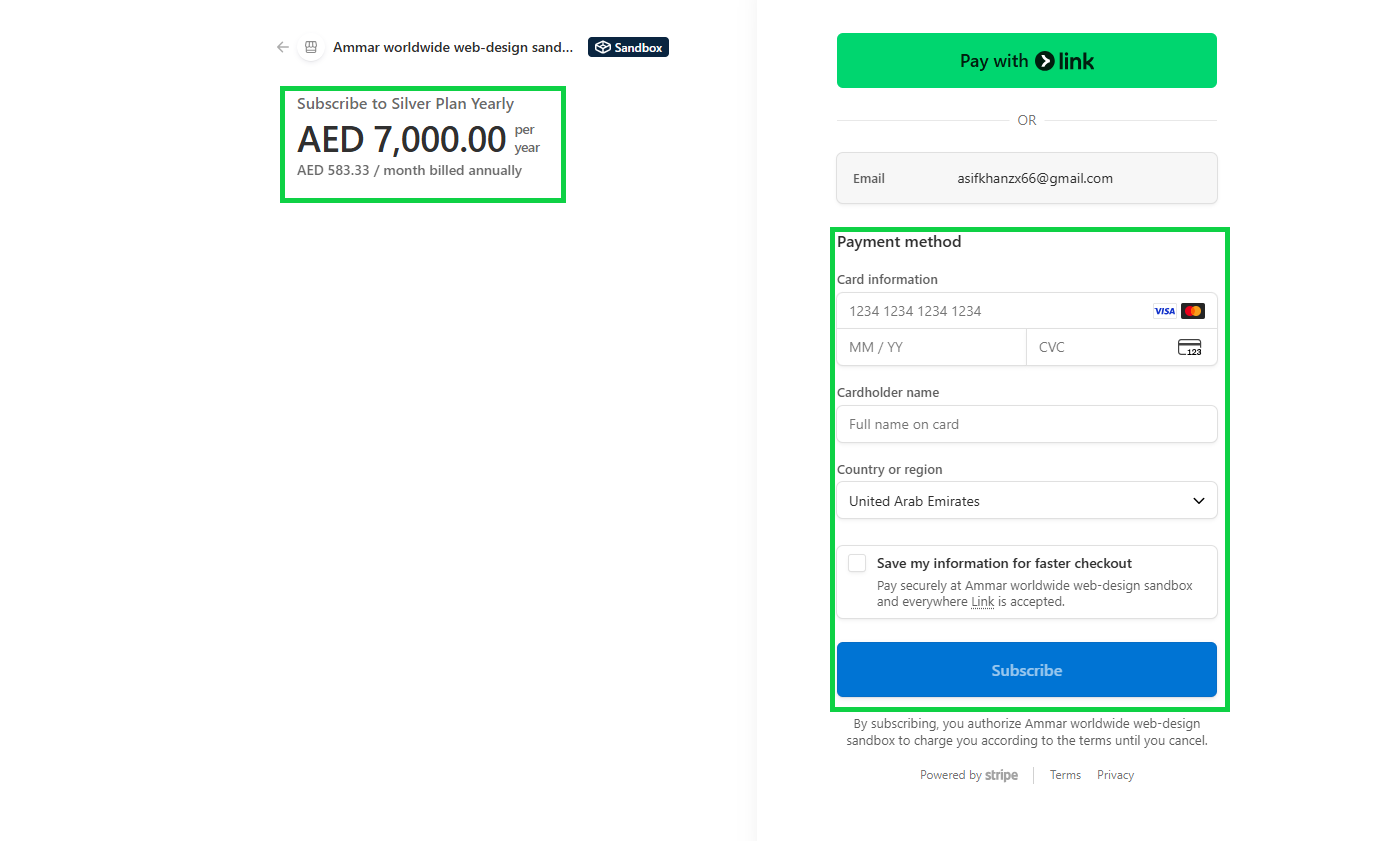Click the CVC card help icon

pos(1189,348)
